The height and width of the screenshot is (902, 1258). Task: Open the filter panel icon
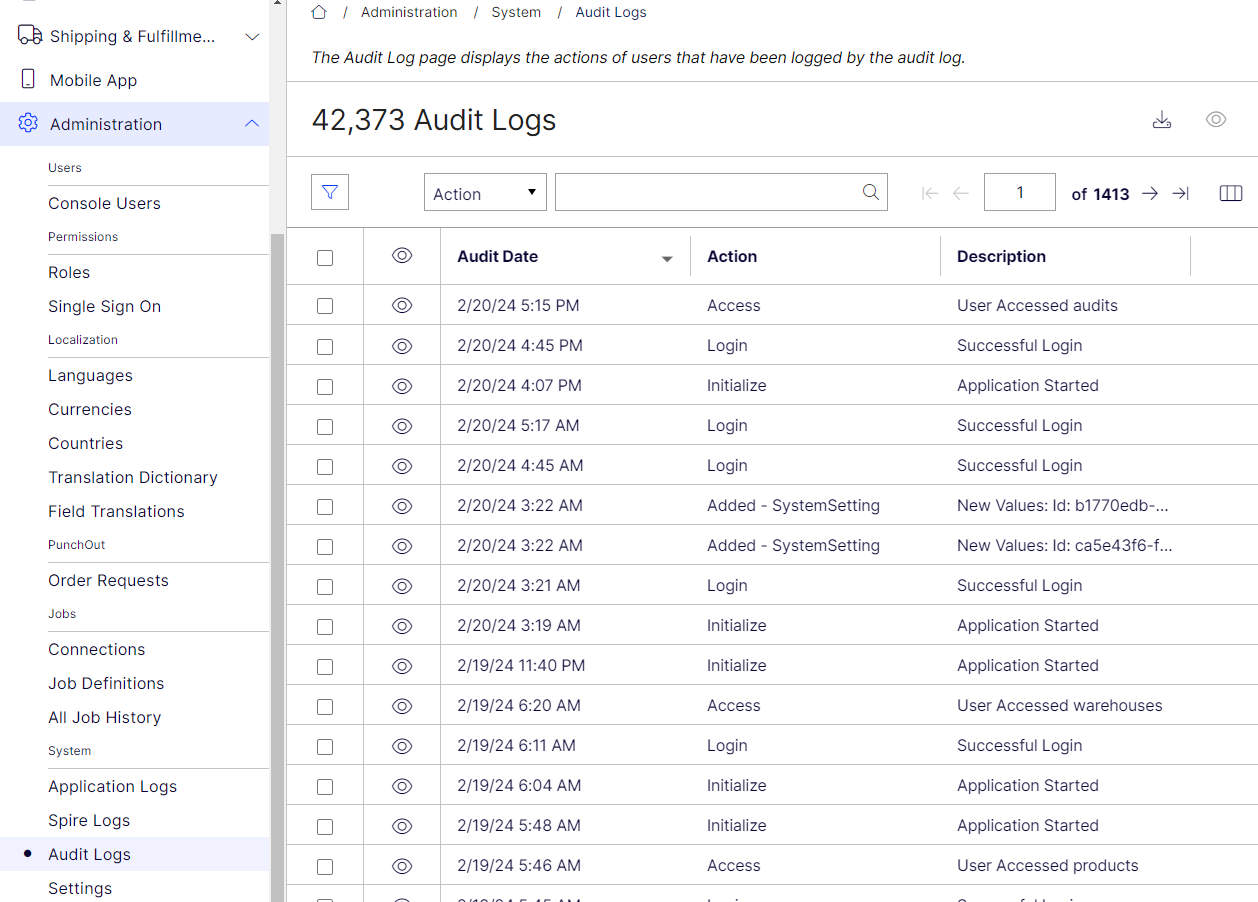click(329, 191)
